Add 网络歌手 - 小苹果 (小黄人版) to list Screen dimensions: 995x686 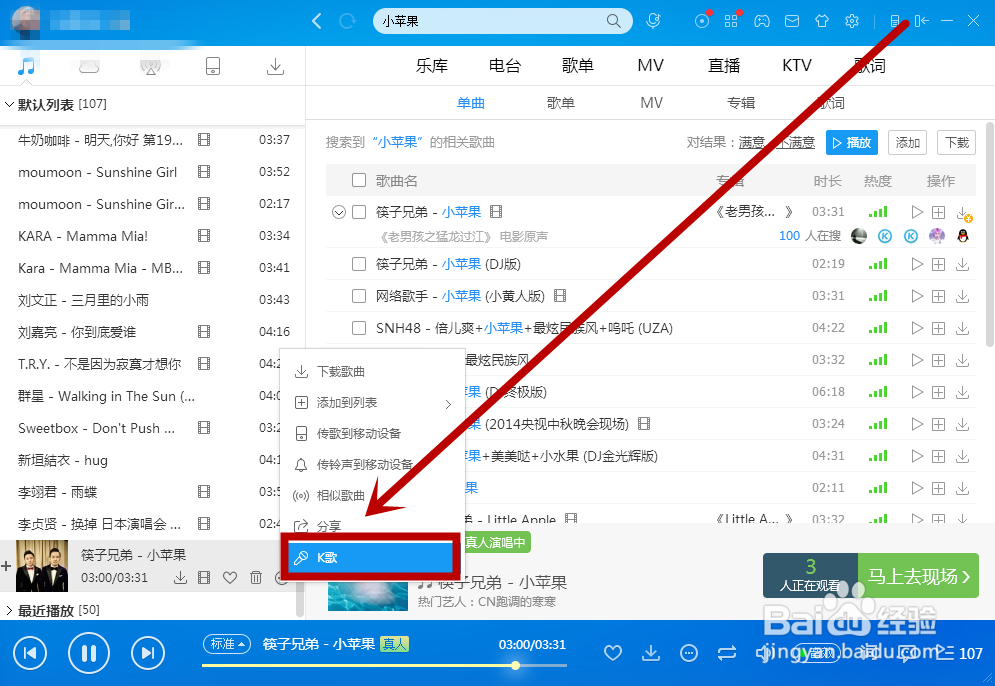939,296
